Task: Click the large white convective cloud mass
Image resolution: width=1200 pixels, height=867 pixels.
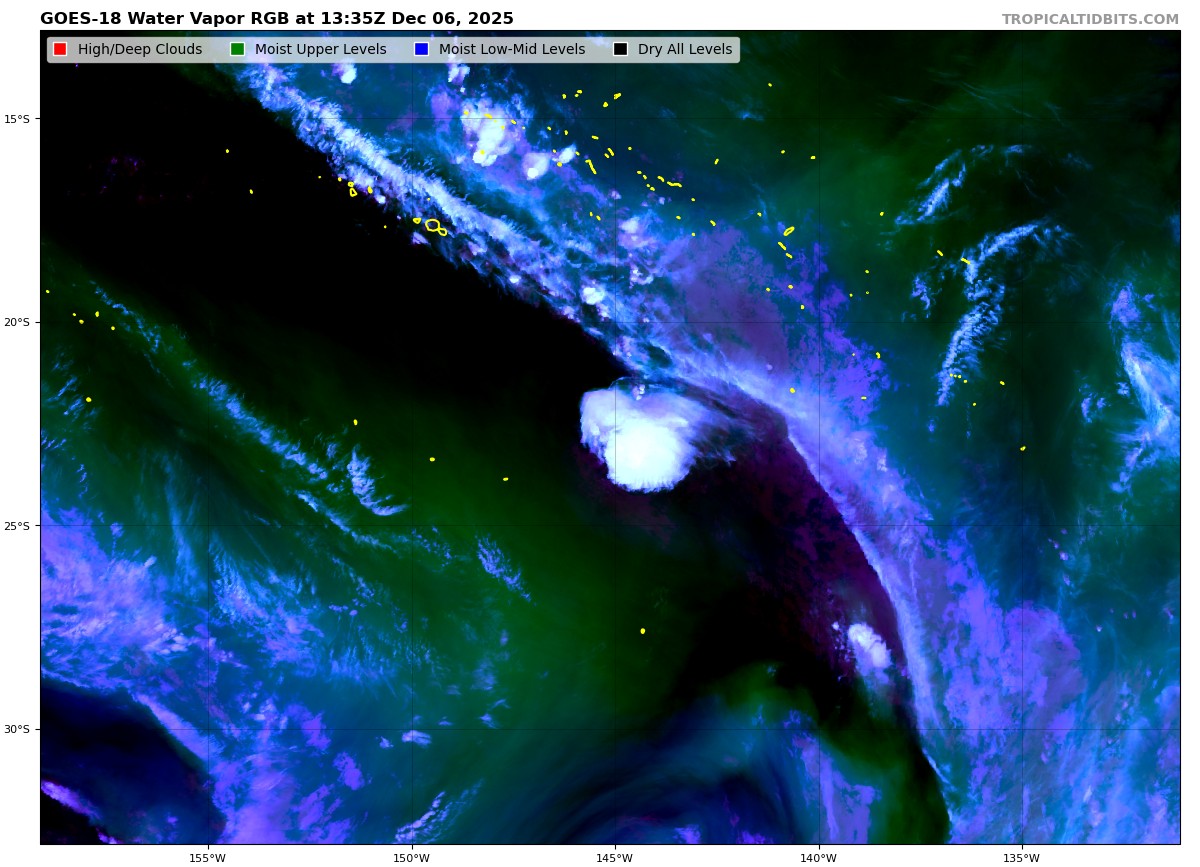Action: 640,440
